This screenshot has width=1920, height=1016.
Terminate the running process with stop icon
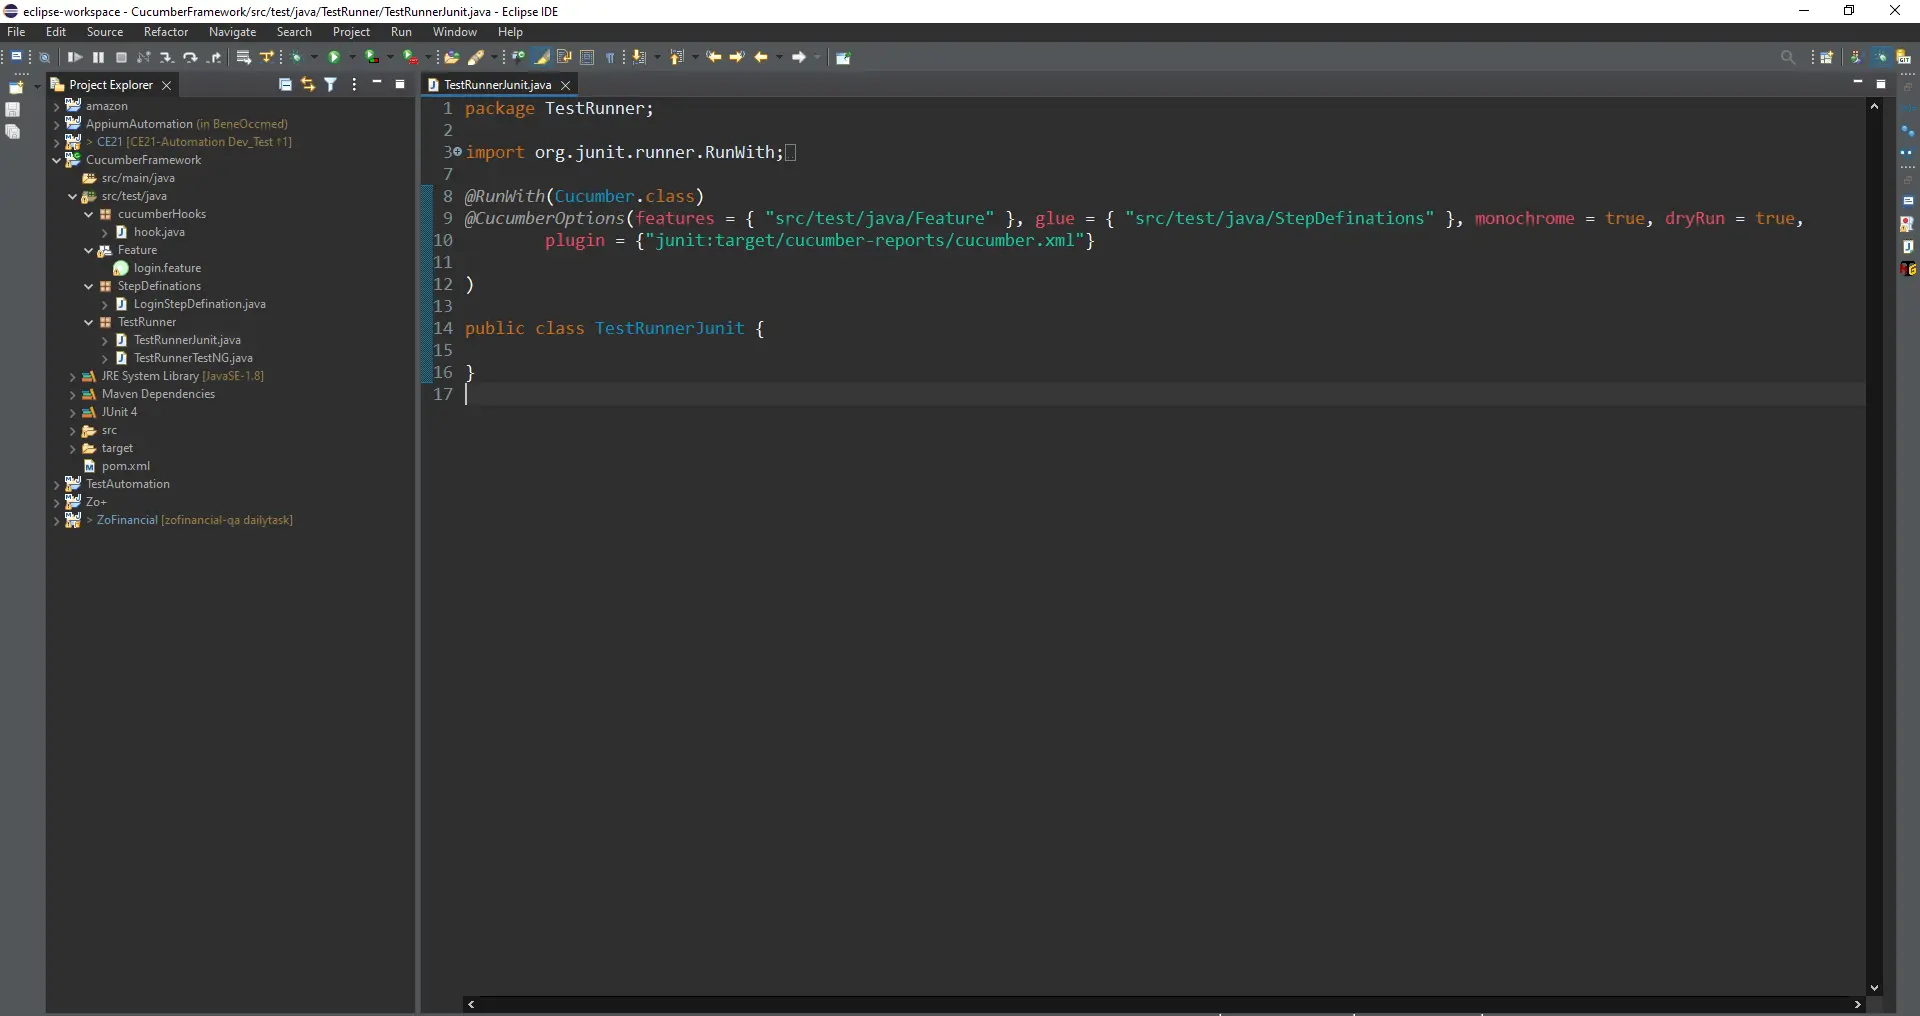(121, 58)
